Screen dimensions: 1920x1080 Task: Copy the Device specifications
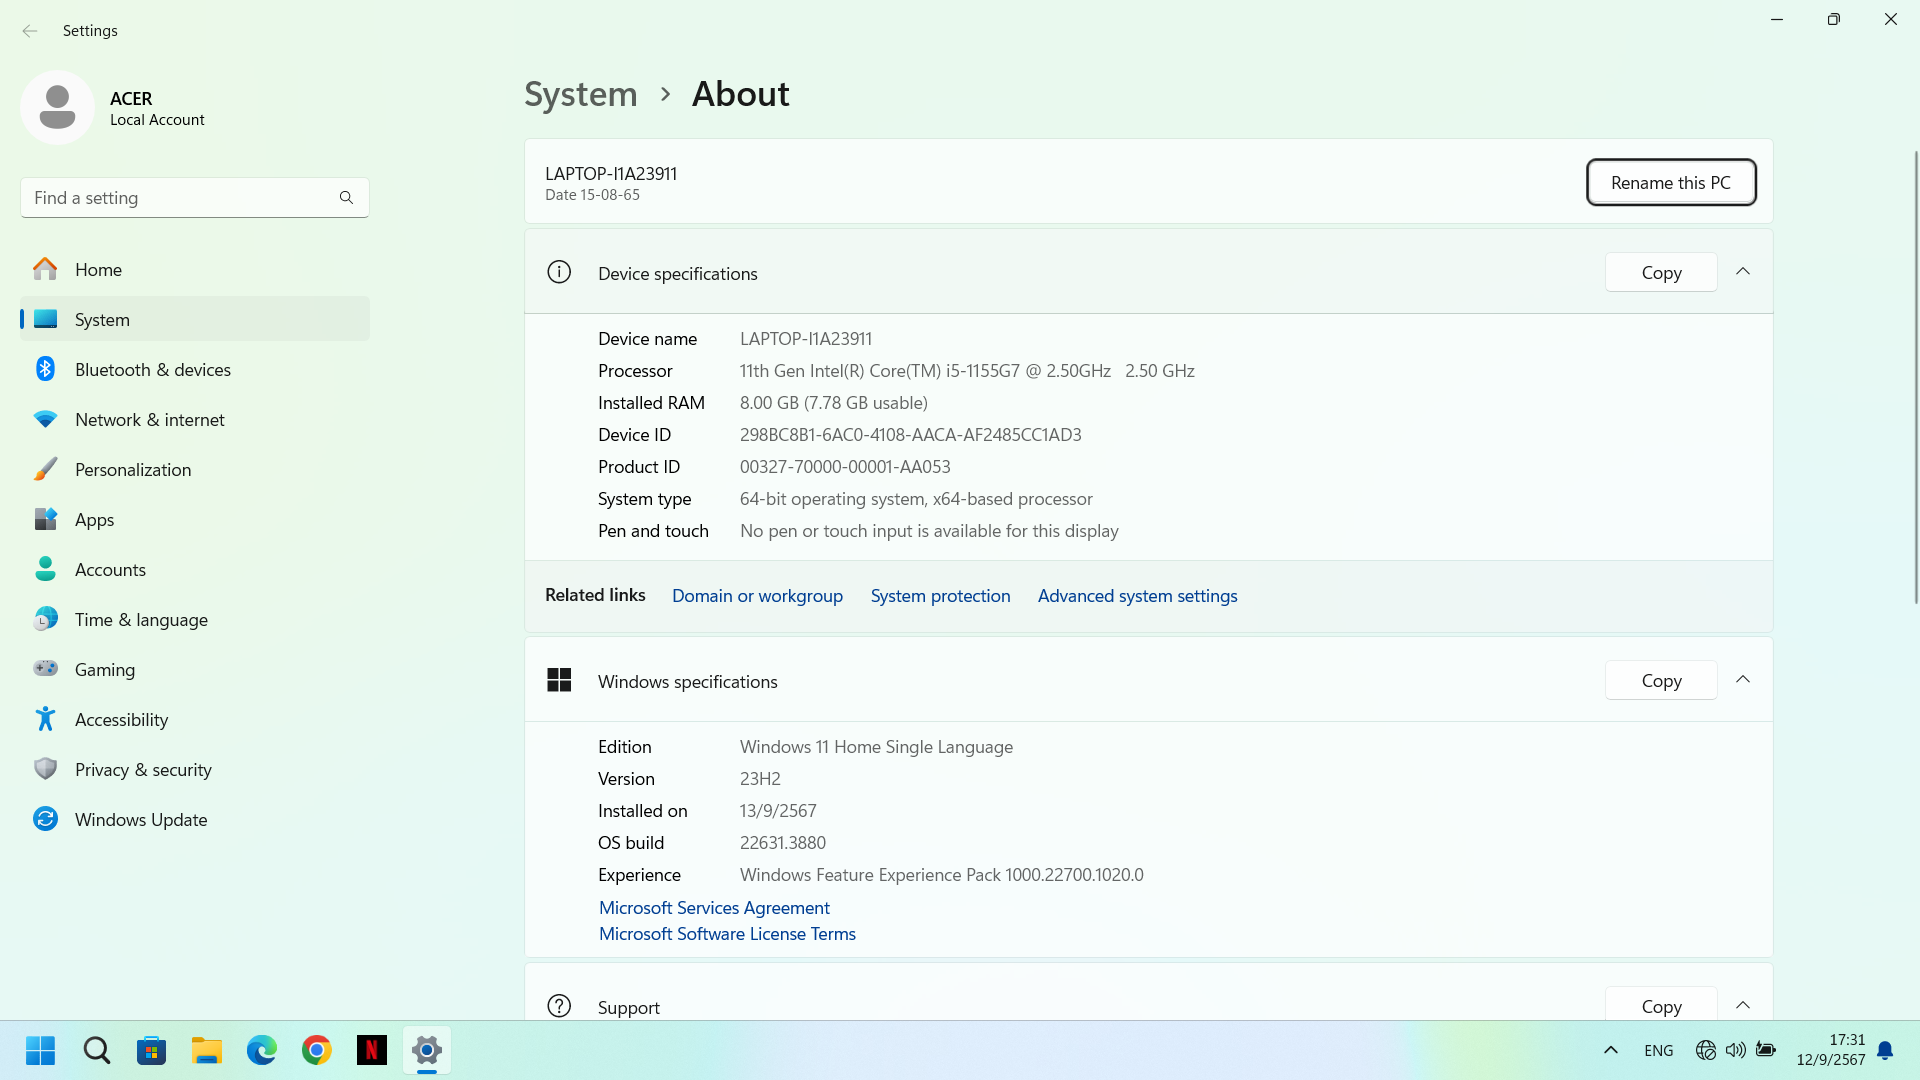click(1661, 272)
